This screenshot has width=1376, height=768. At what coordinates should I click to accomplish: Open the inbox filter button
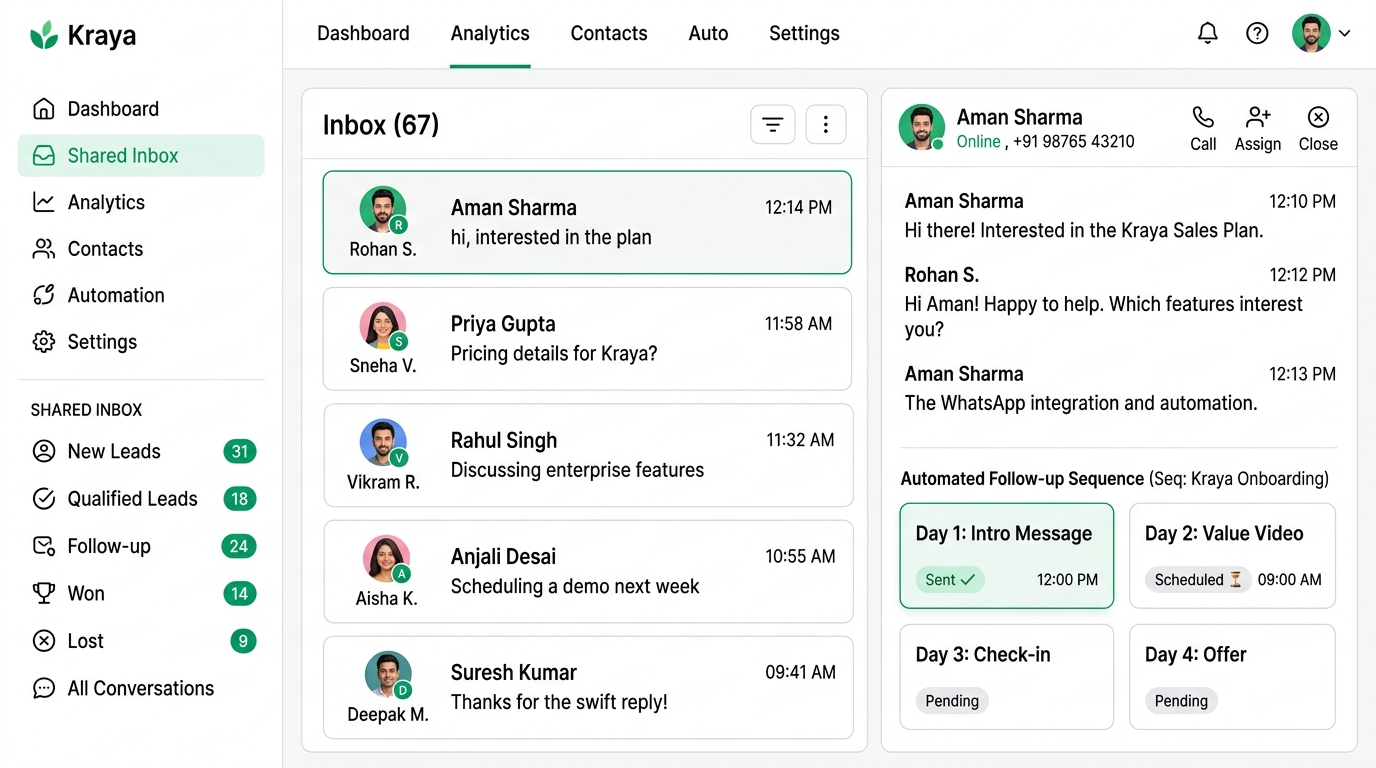[773, 125]
